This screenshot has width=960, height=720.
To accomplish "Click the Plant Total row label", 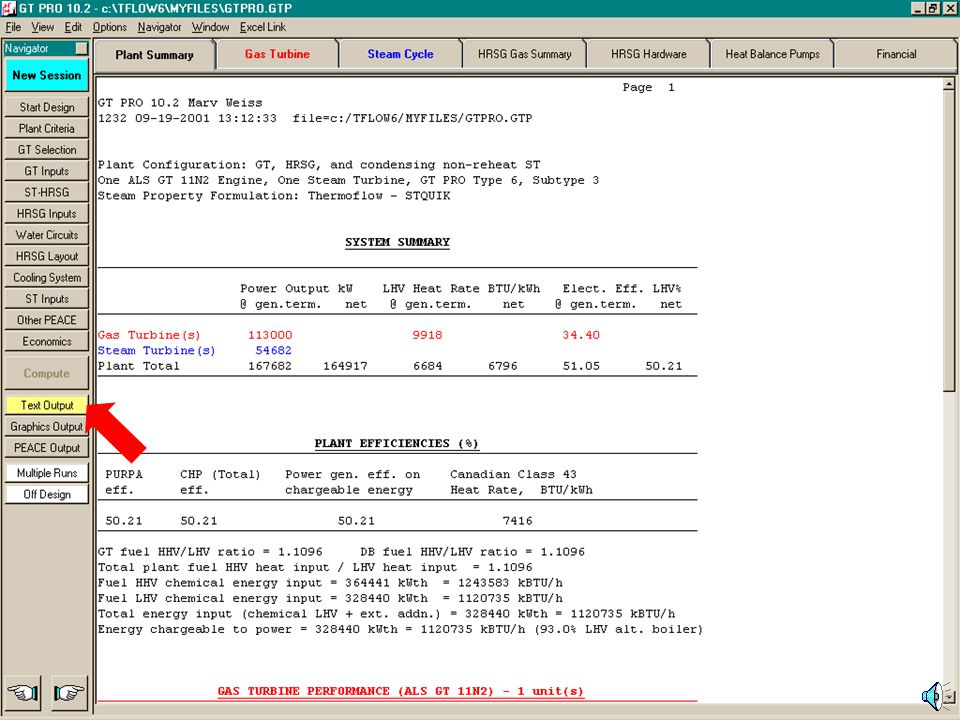I will [138, 366].
